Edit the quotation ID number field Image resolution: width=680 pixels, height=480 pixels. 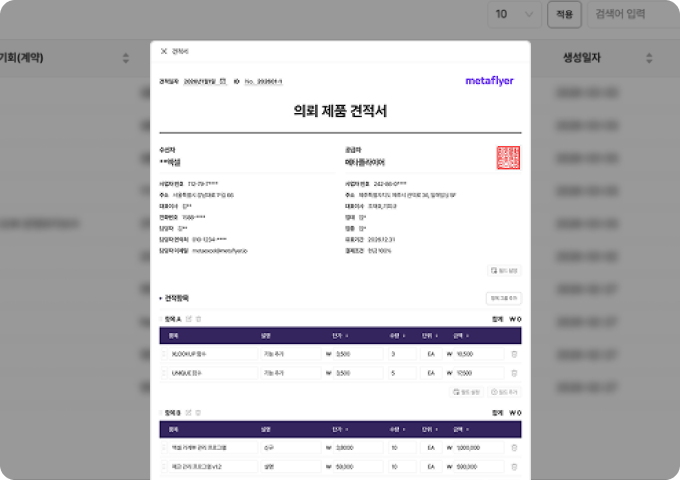click(x=263, y=82)
